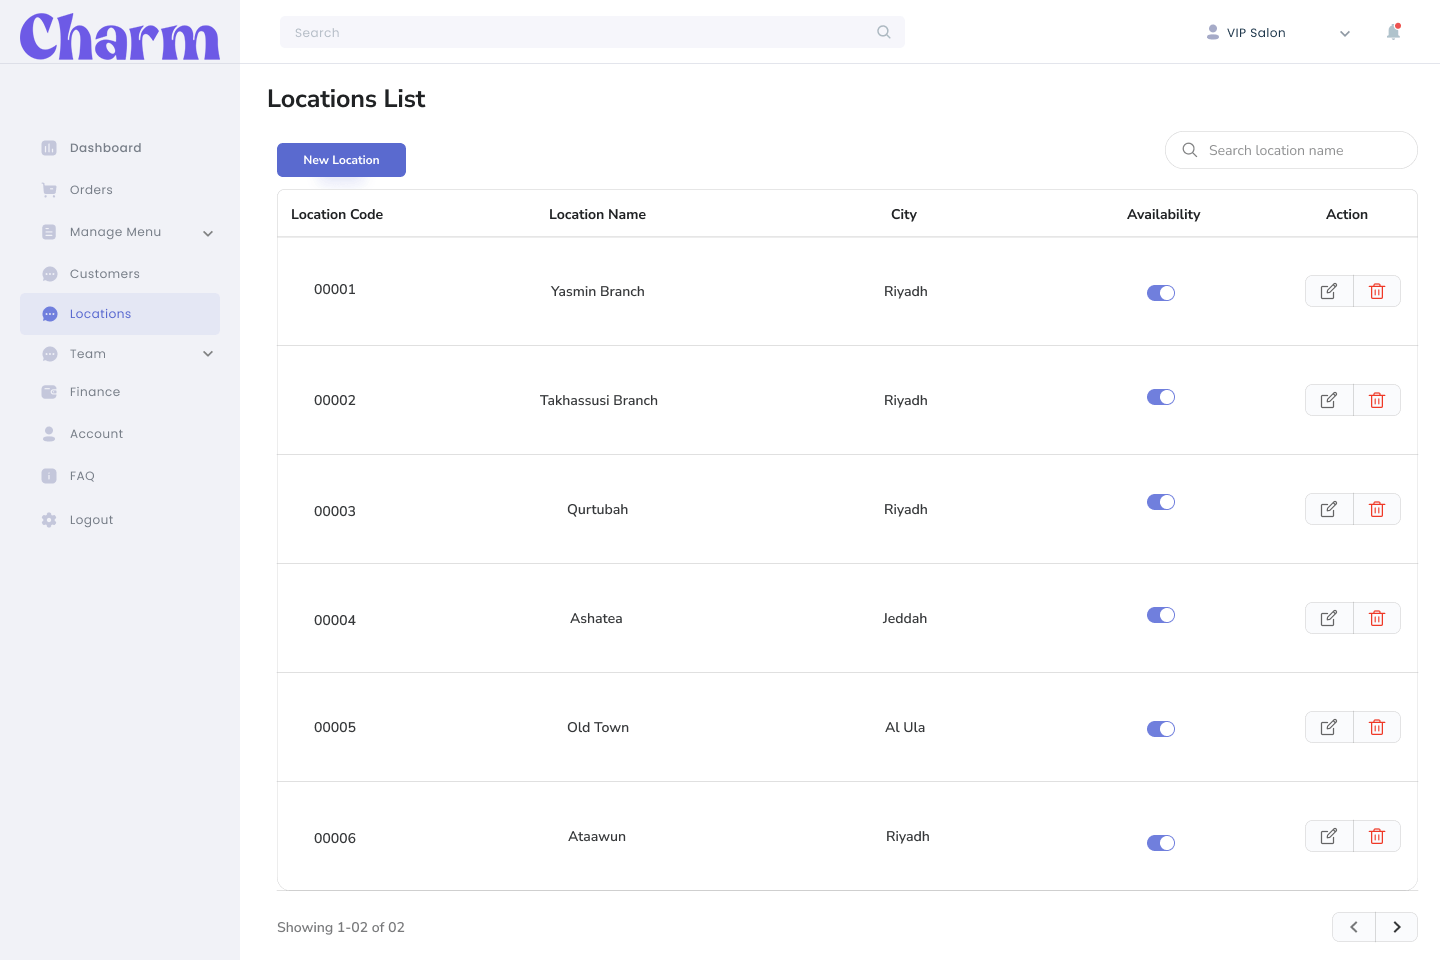Edit the Qurtubah location
The width and height of the screenshot is (1440, 960).
[1329, 509]
